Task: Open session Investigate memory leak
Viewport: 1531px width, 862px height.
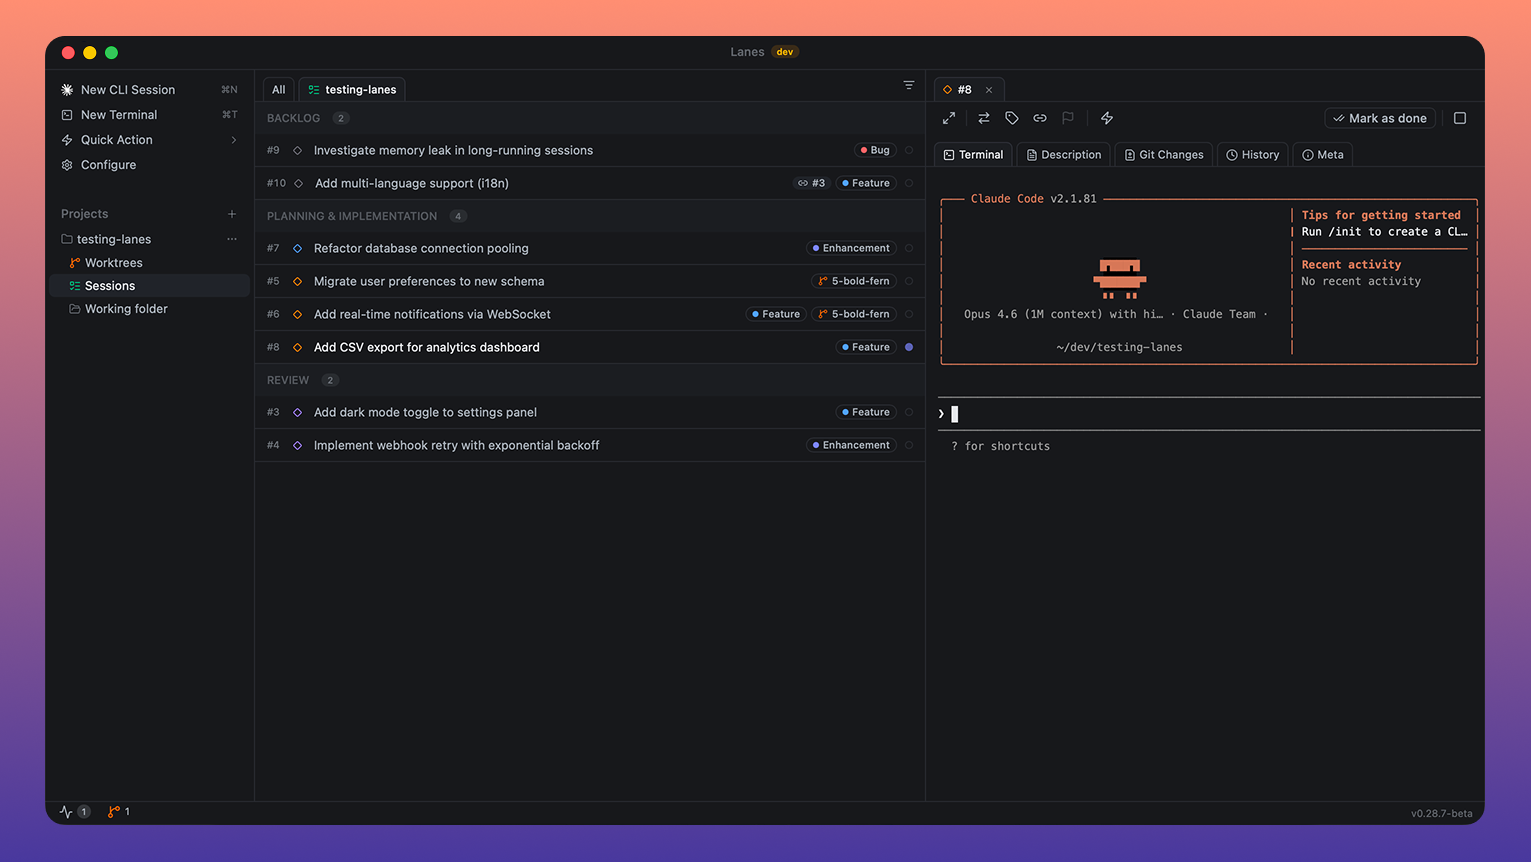Action: tap(453, 150)
